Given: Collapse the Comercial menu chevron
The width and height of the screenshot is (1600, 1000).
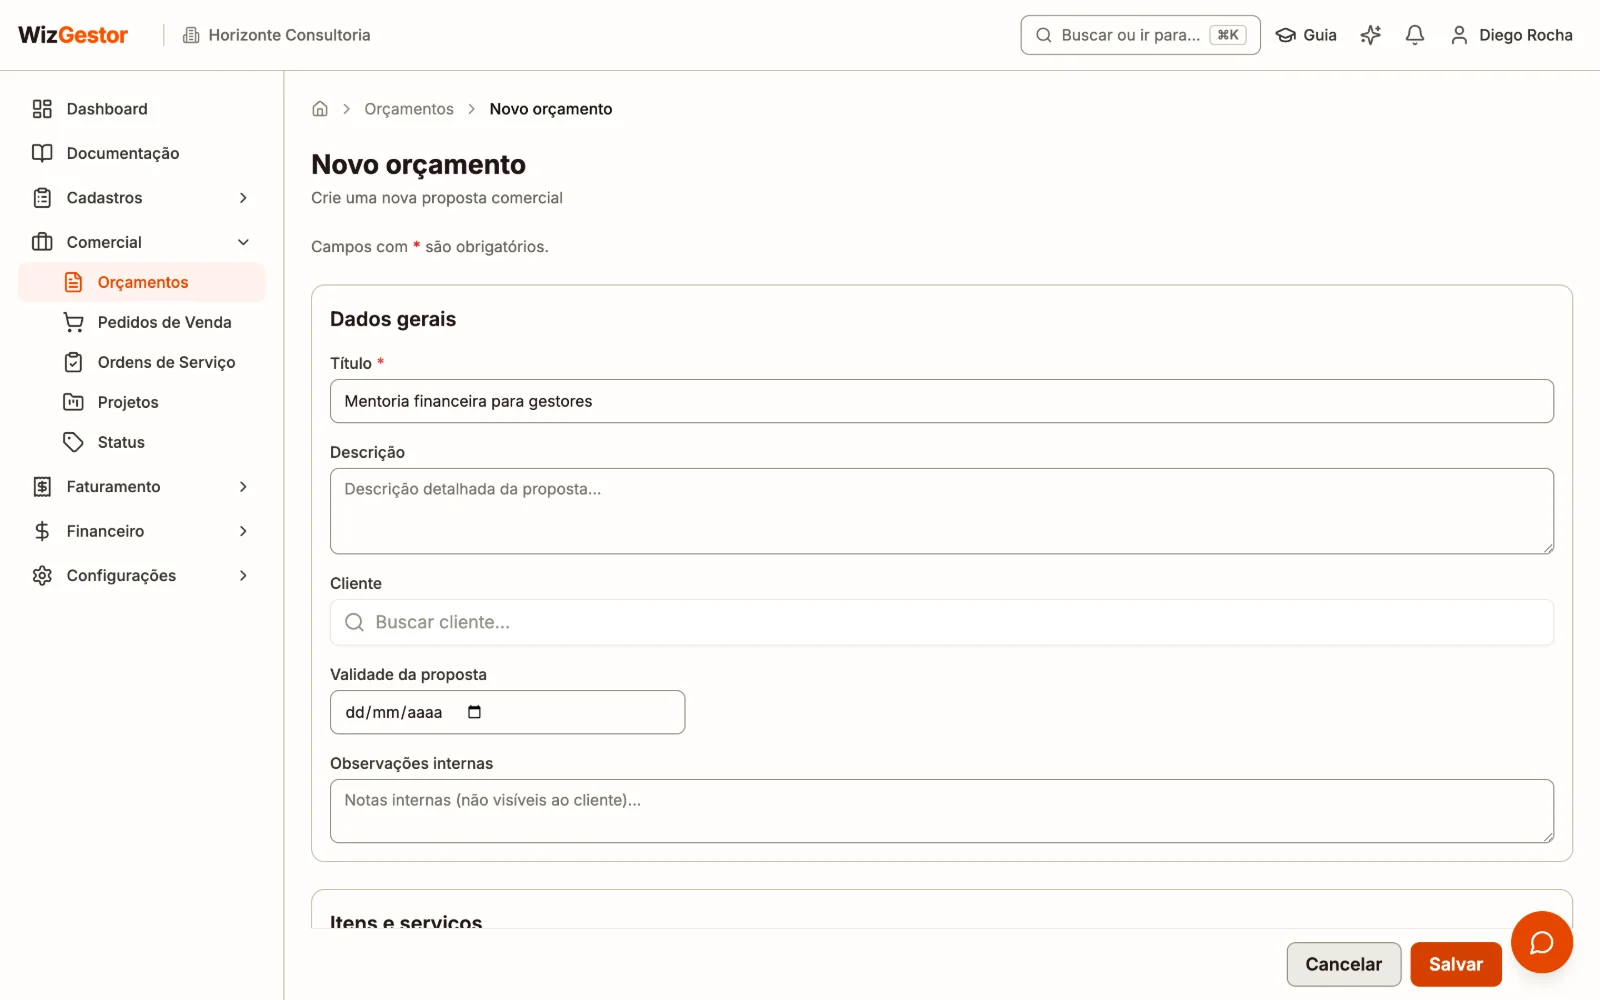Looking at the screenshot, I should pos(243,242).
